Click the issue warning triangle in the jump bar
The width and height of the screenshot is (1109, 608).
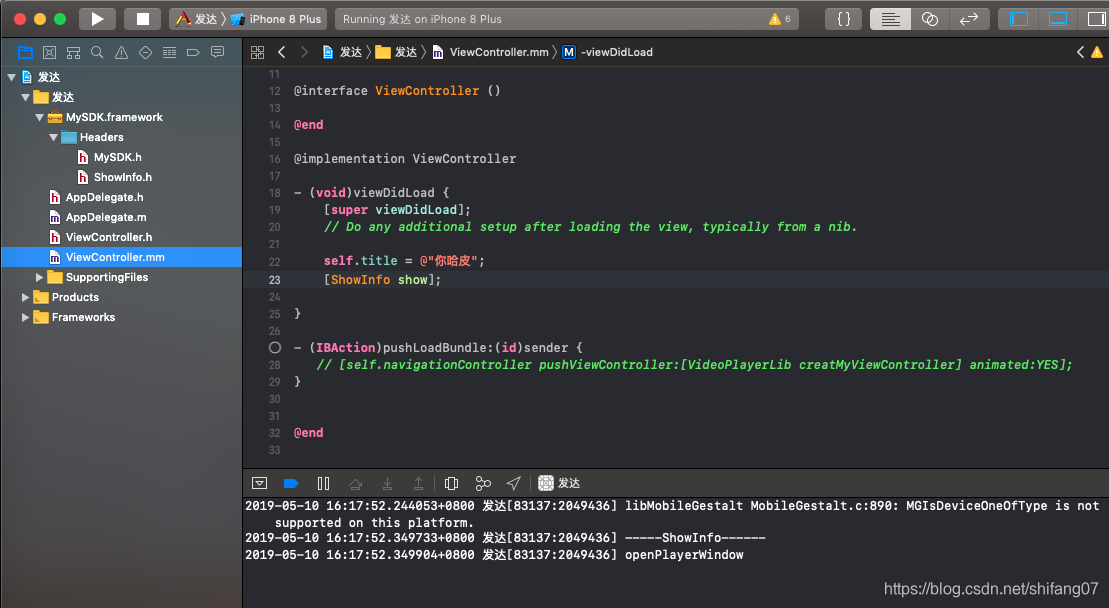[x=1097, y=52]
